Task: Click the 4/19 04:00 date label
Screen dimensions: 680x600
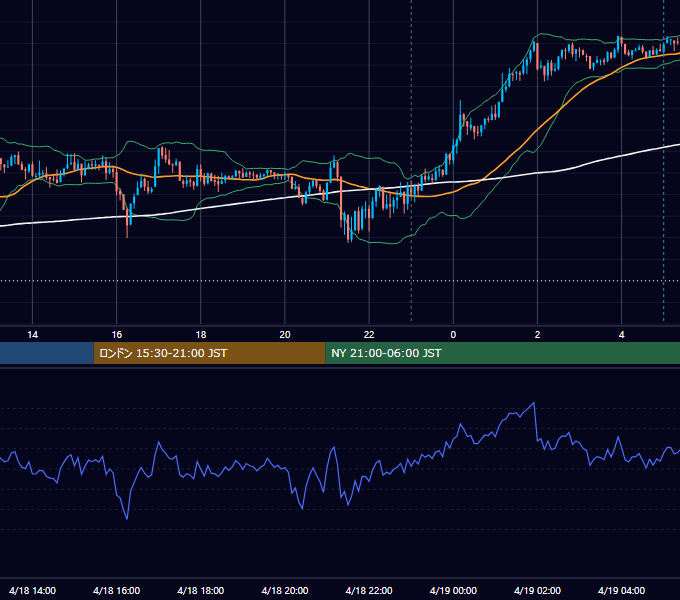Action: click(x=621, y=590)
